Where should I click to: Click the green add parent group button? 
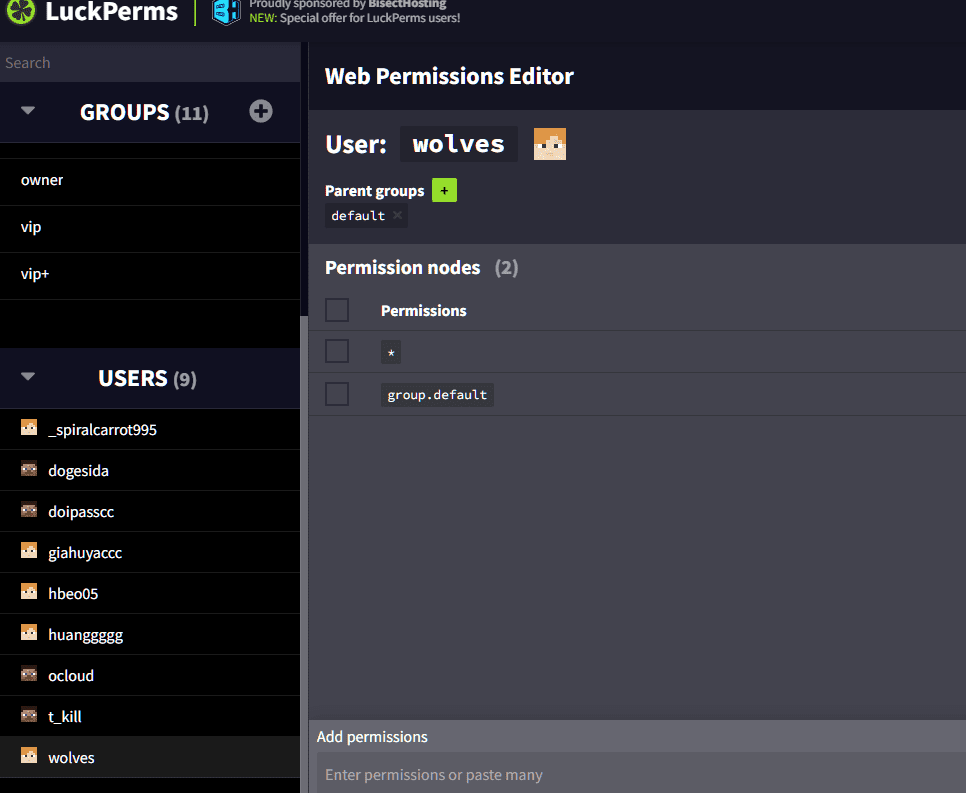[444, 190]
